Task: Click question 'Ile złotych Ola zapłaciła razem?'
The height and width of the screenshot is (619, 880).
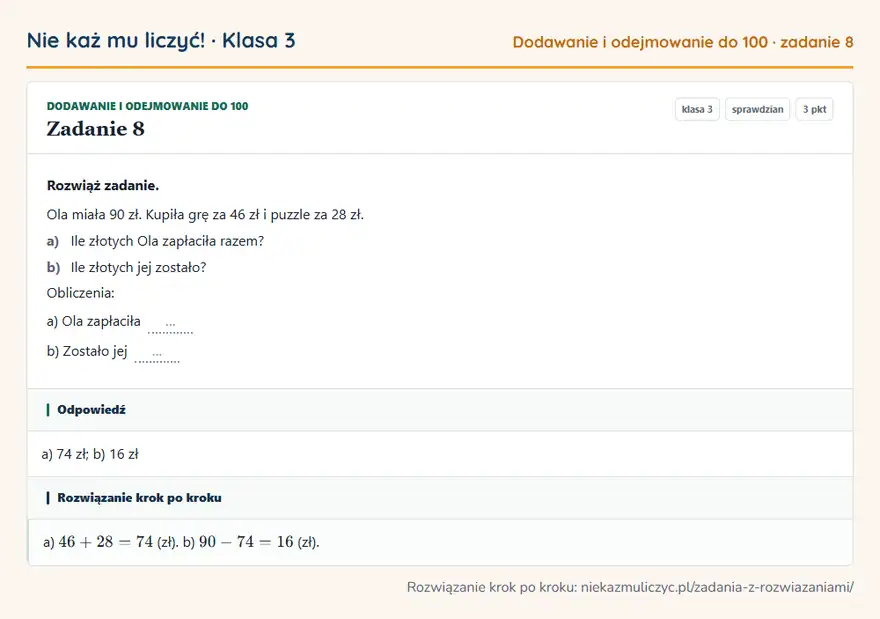Action: point(167,241)
